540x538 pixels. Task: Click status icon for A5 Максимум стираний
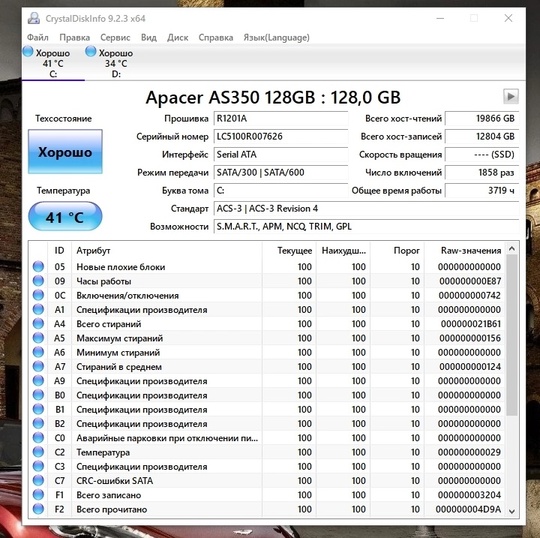click(x=38, y=338)
